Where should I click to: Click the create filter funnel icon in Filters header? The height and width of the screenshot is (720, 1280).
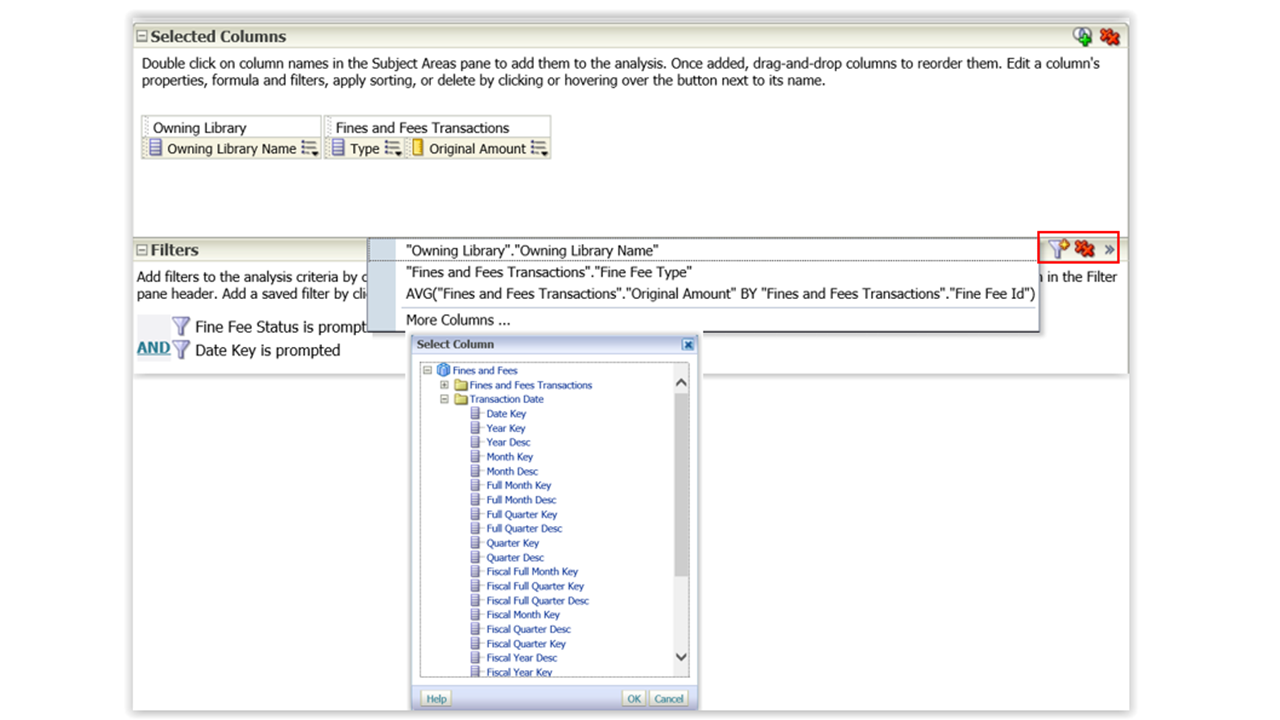[x=1058, y=249]
